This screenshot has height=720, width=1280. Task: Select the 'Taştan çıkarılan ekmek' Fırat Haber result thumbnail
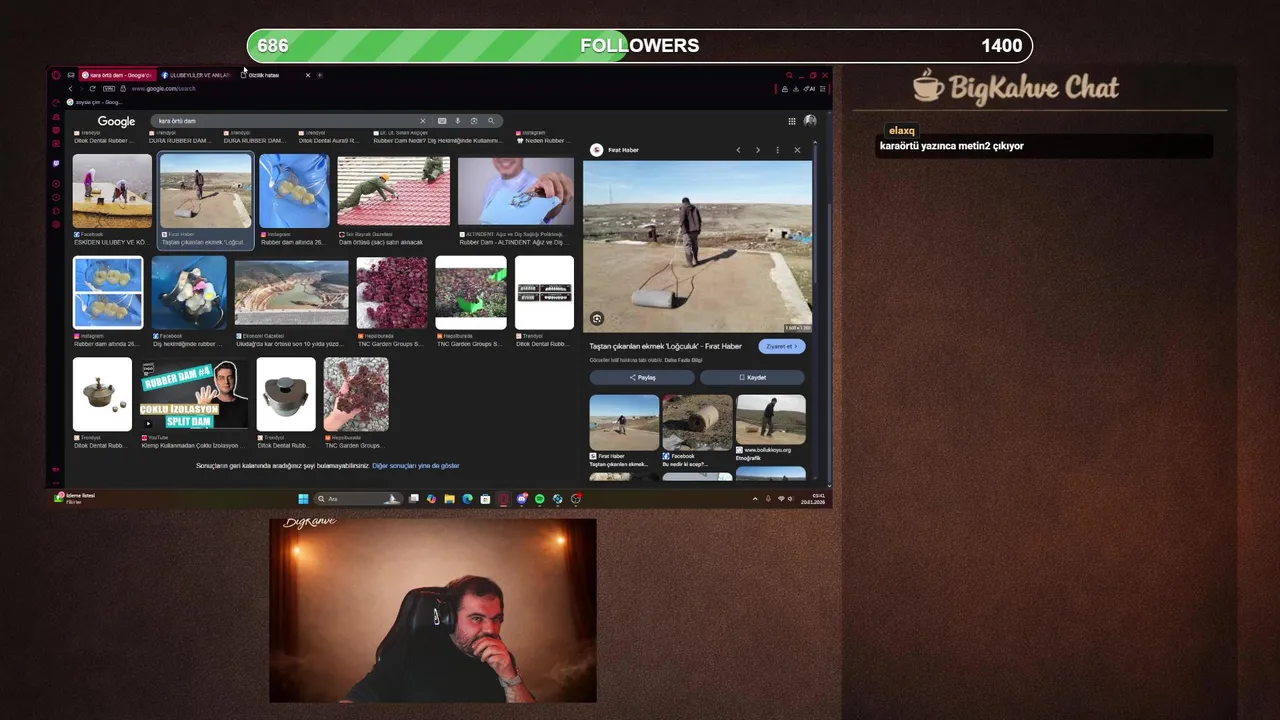pos(205,191)
